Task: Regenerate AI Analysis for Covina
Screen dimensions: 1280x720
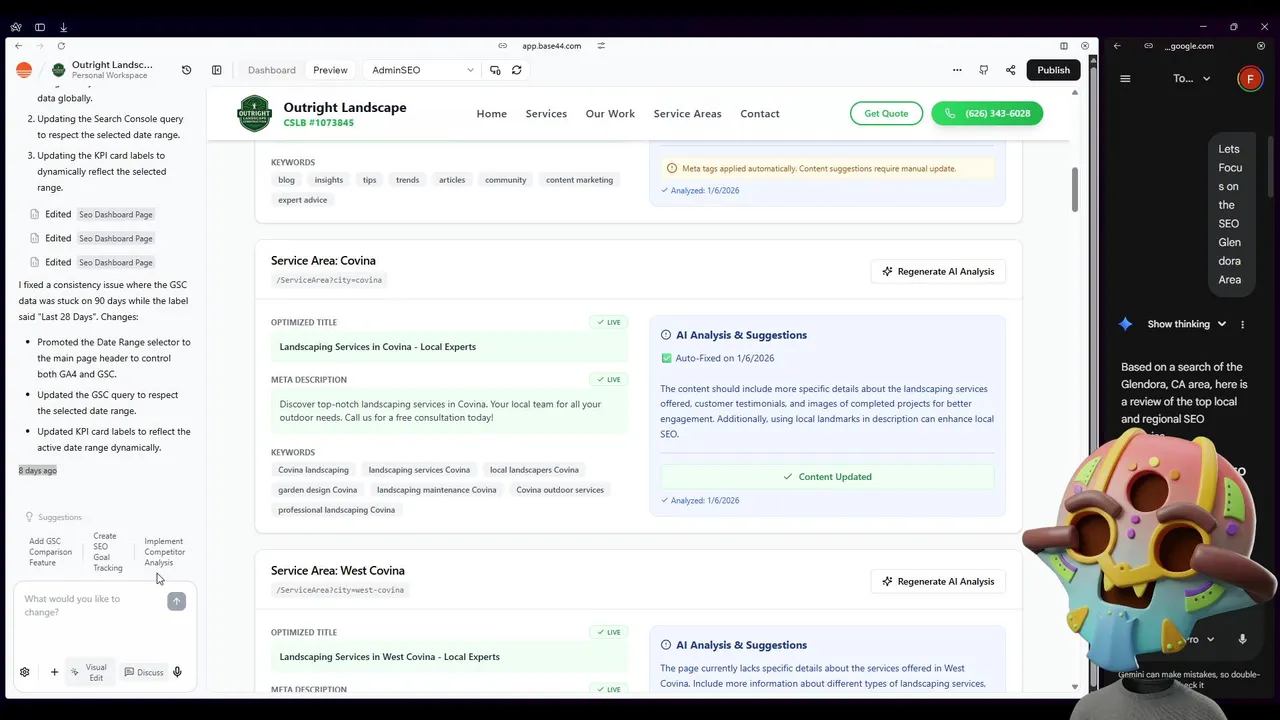Action: point(938,271)
